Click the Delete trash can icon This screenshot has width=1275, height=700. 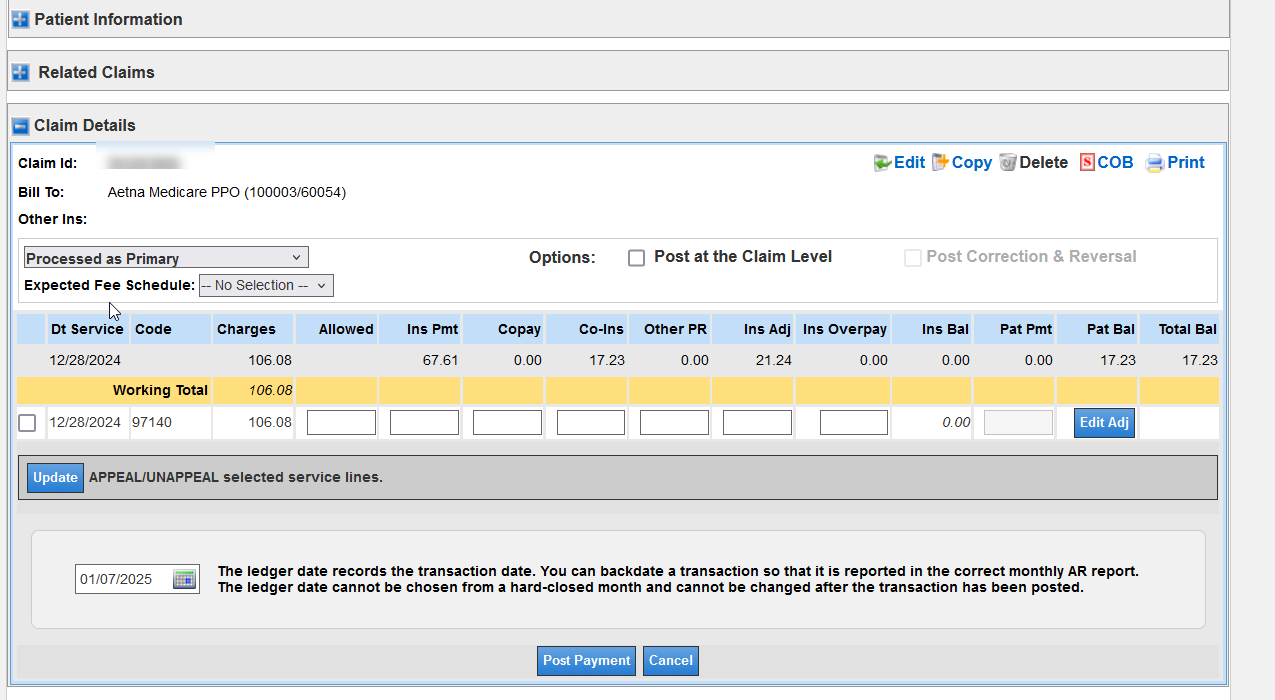coord(1008,163)
